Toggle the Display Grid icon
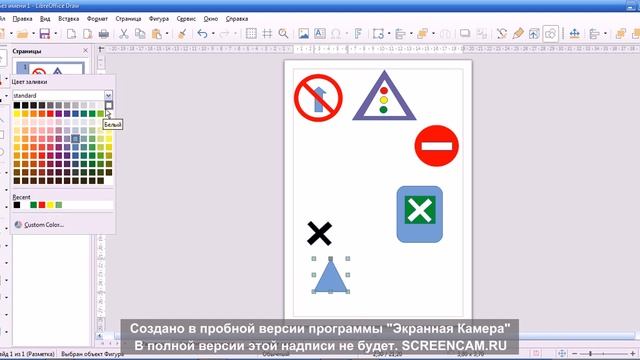 [251, 33]
